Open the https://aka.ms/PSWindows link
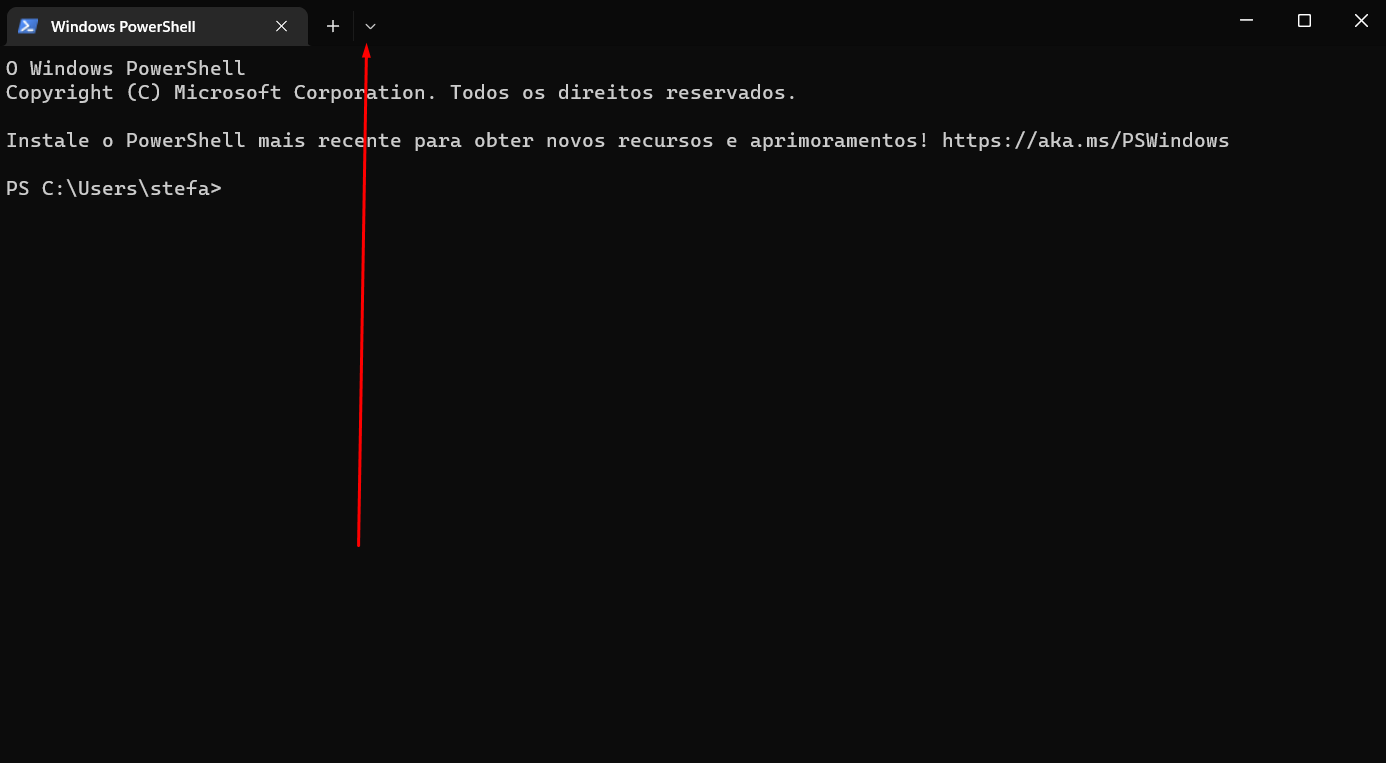The image size is (1386, 763). (1085, 140)
